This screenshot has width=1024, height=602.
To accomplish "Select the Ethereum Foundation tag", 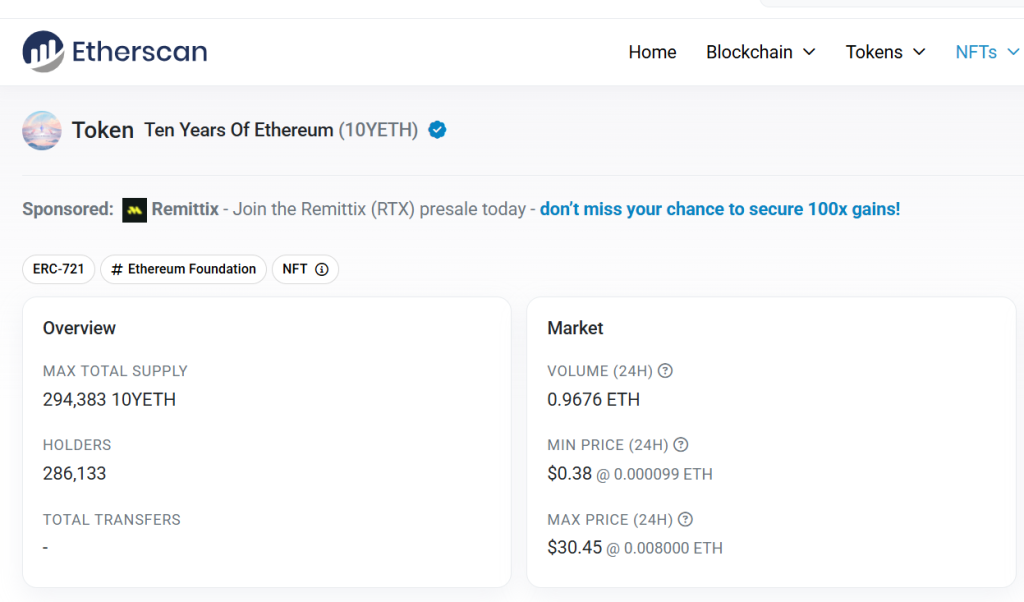I will pos(184,269).
